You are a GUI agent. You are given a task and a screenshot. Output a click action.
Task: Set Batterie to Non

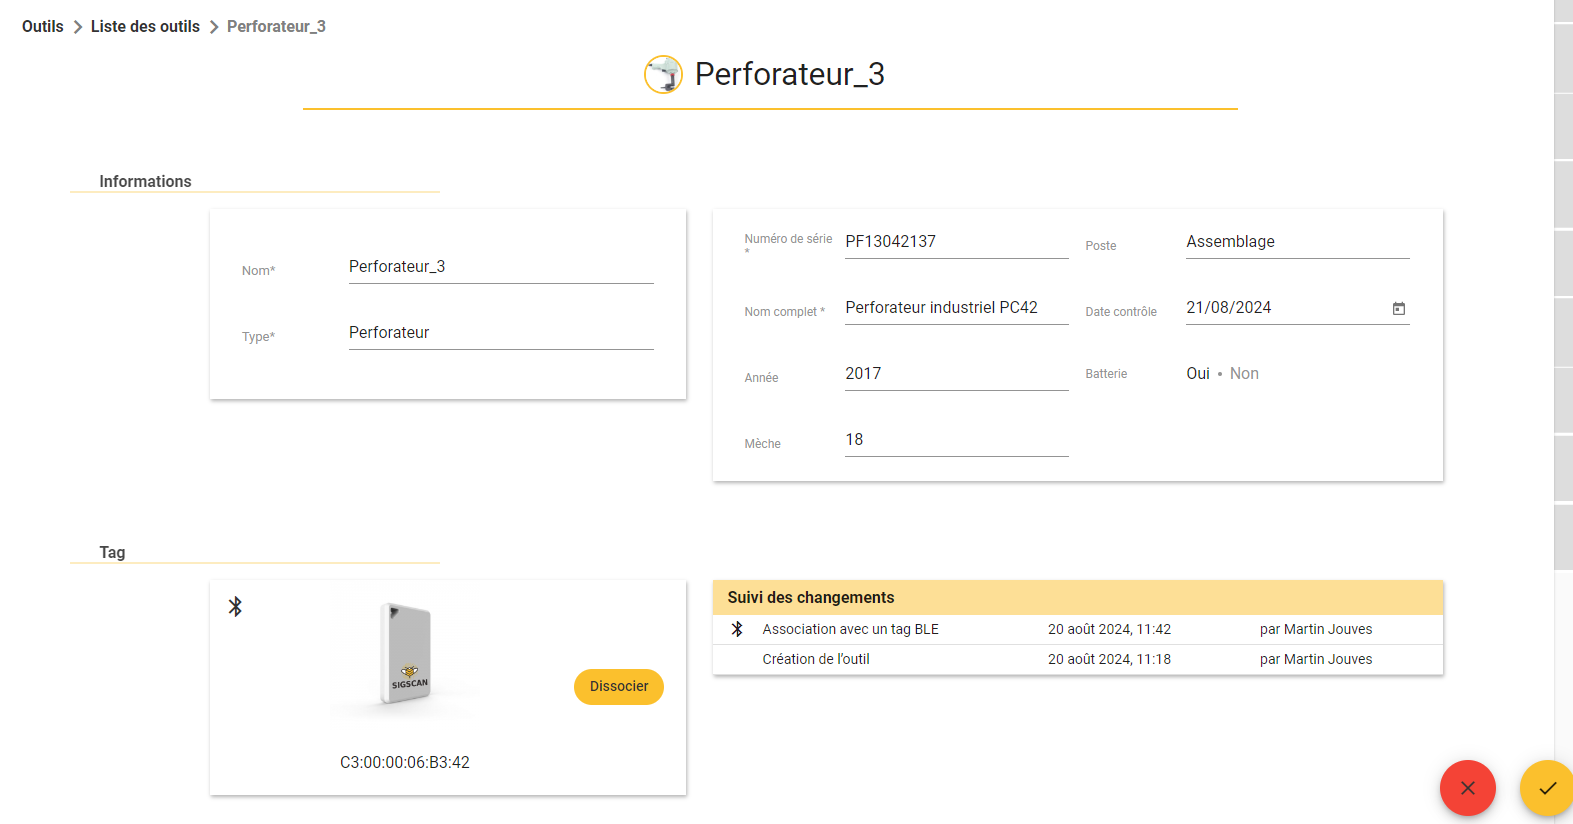coord(1244,373)
